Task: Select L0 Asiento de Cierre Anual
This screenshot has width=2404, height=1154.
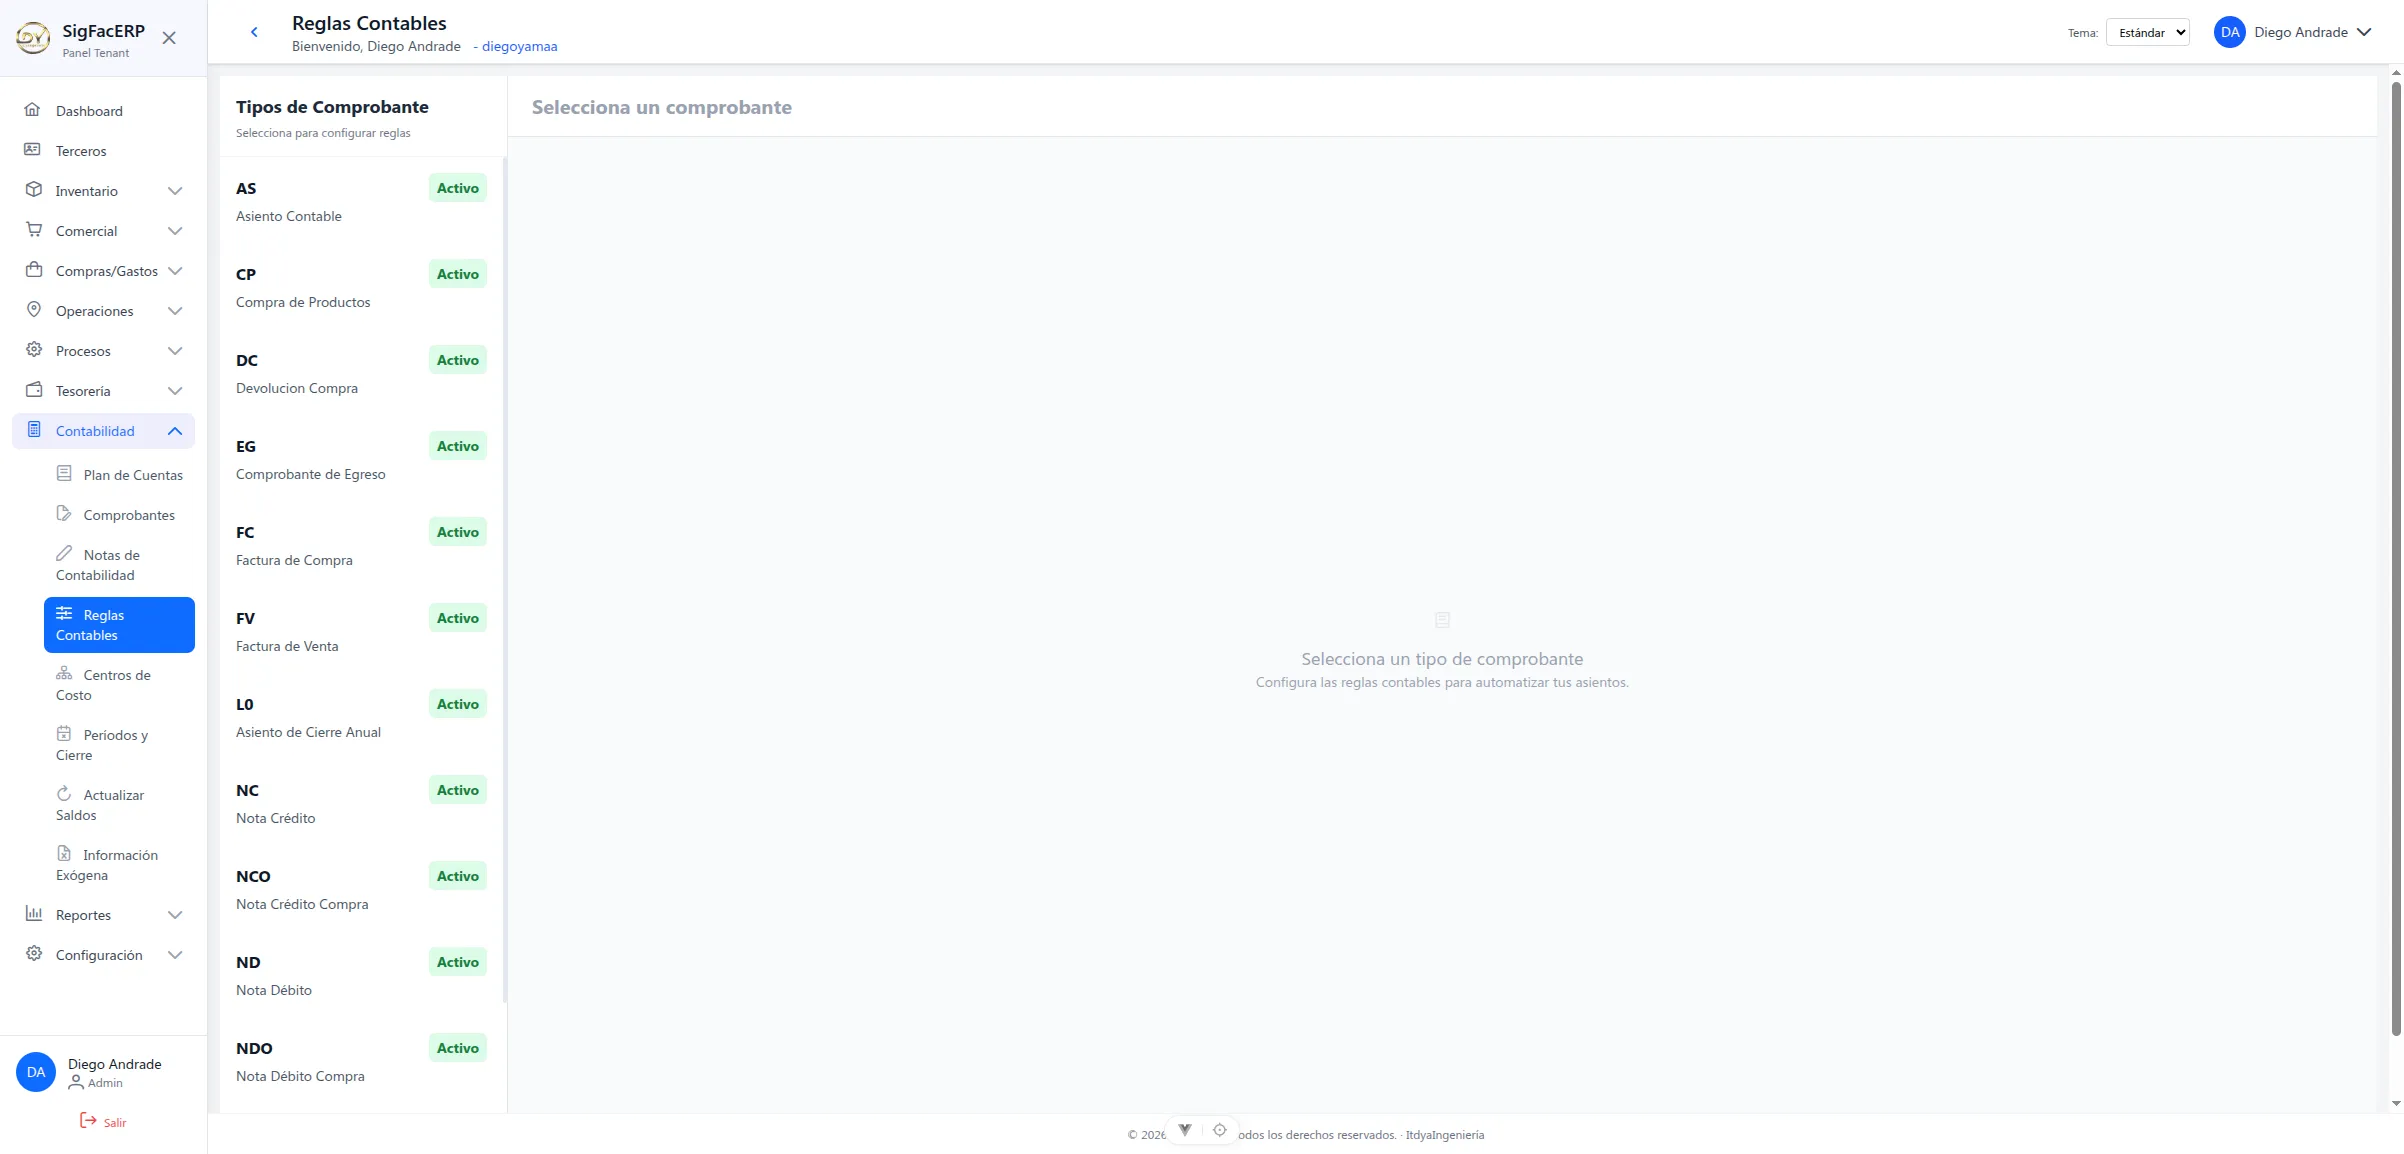Action: point(361,717)
